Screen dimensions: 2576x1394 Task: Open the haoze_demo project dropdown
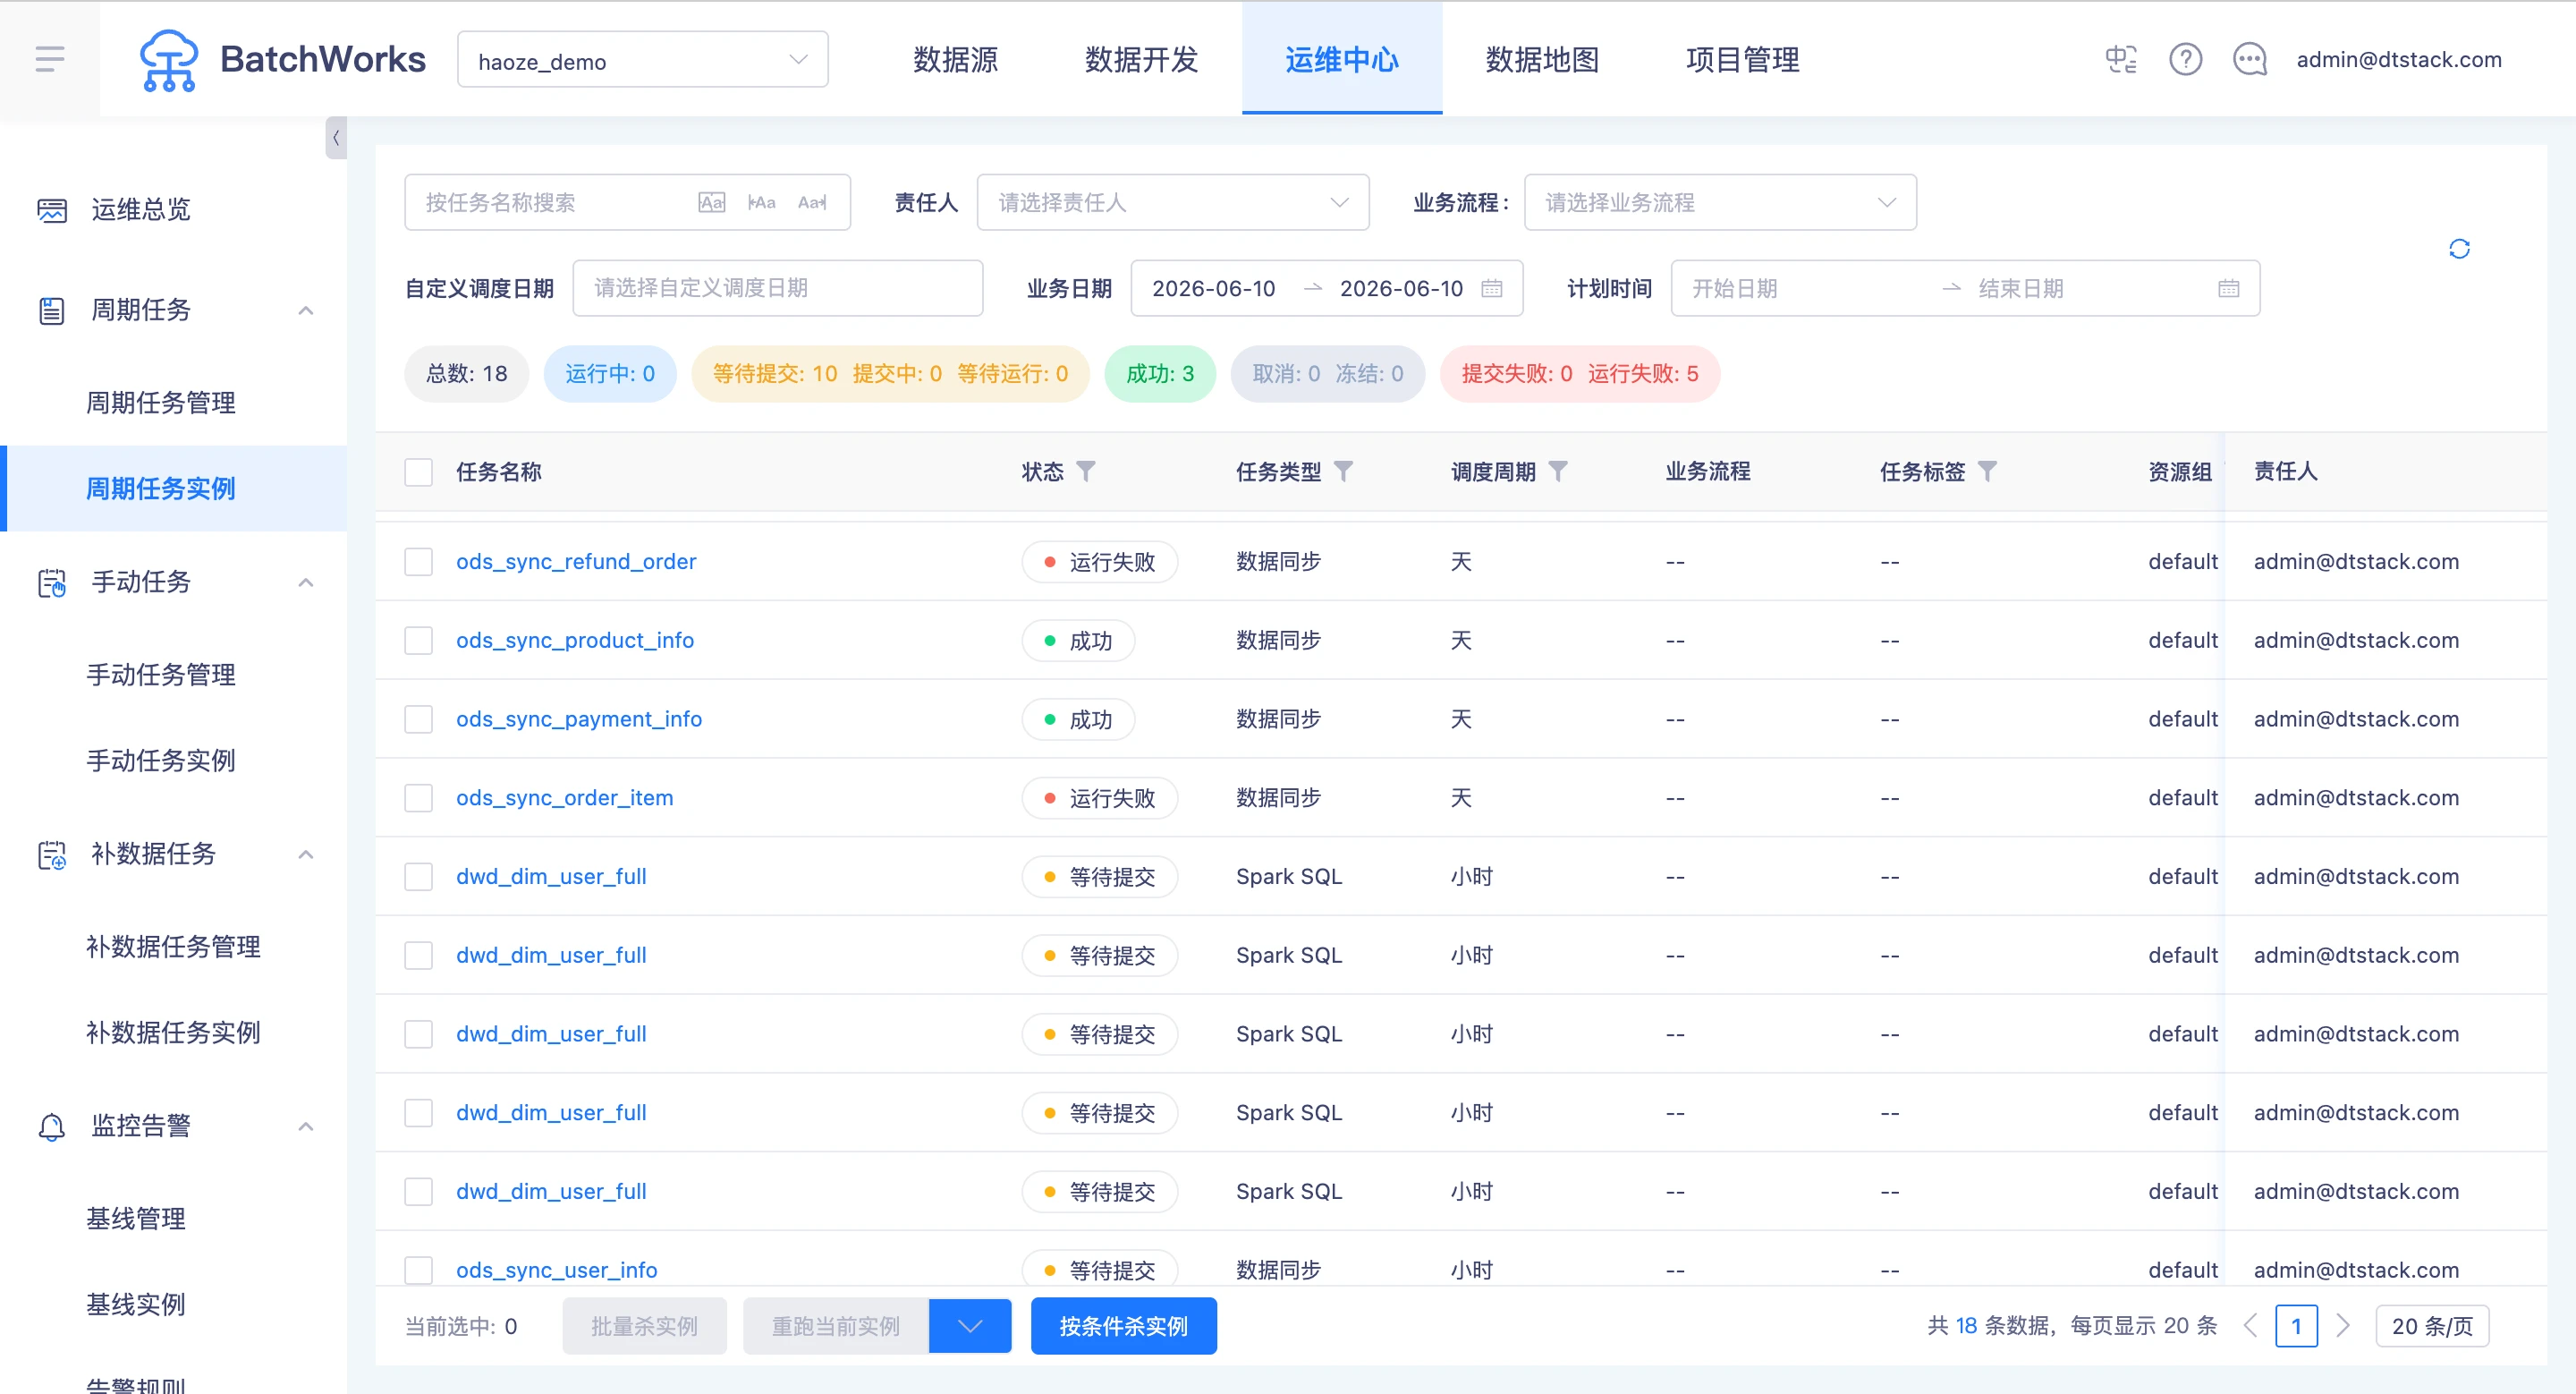(x=642, y=60)
